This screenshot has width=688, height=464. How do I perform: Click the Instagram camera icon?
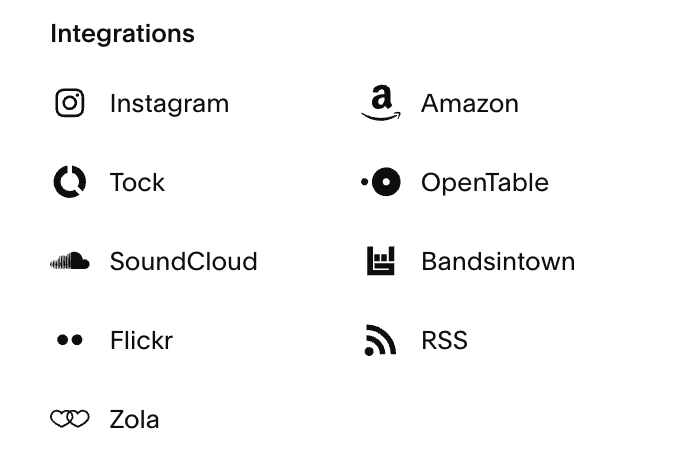pos(70,103)
